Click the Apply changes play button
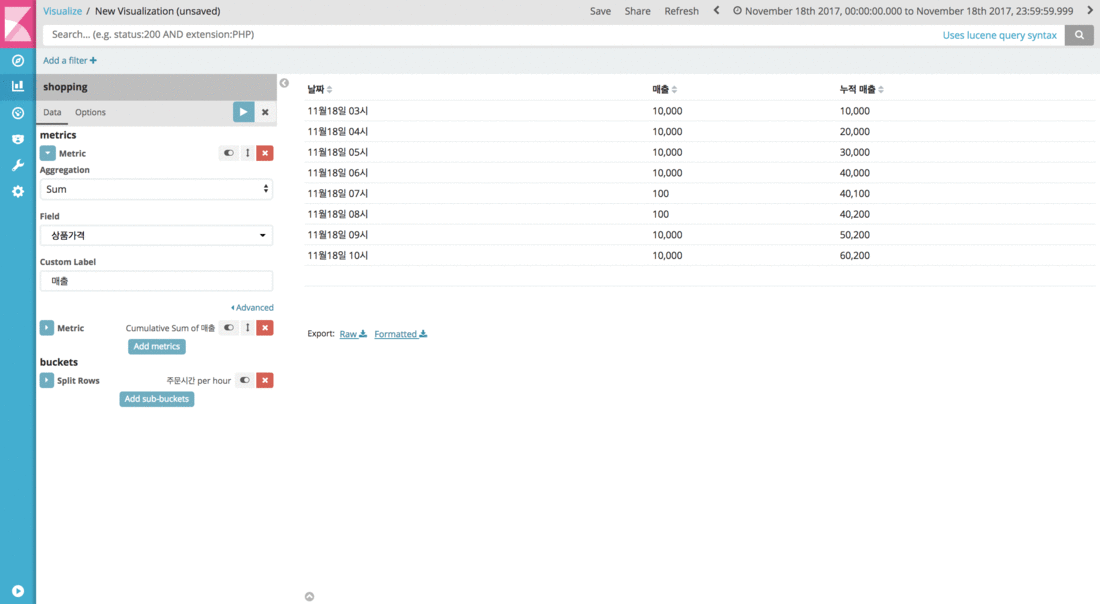Viewport: 1100px width, 604px height. click(x=243, y=112)
